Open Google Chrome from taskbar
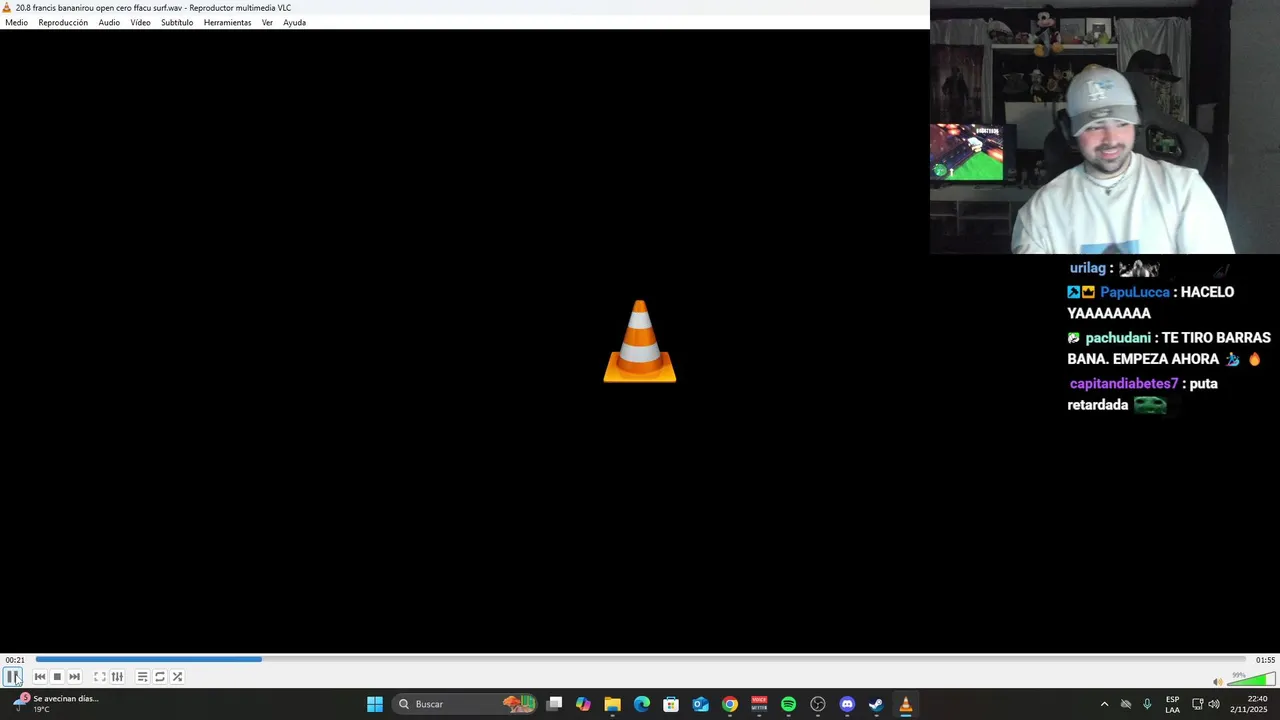1280x720 pixels. point(730,704)
